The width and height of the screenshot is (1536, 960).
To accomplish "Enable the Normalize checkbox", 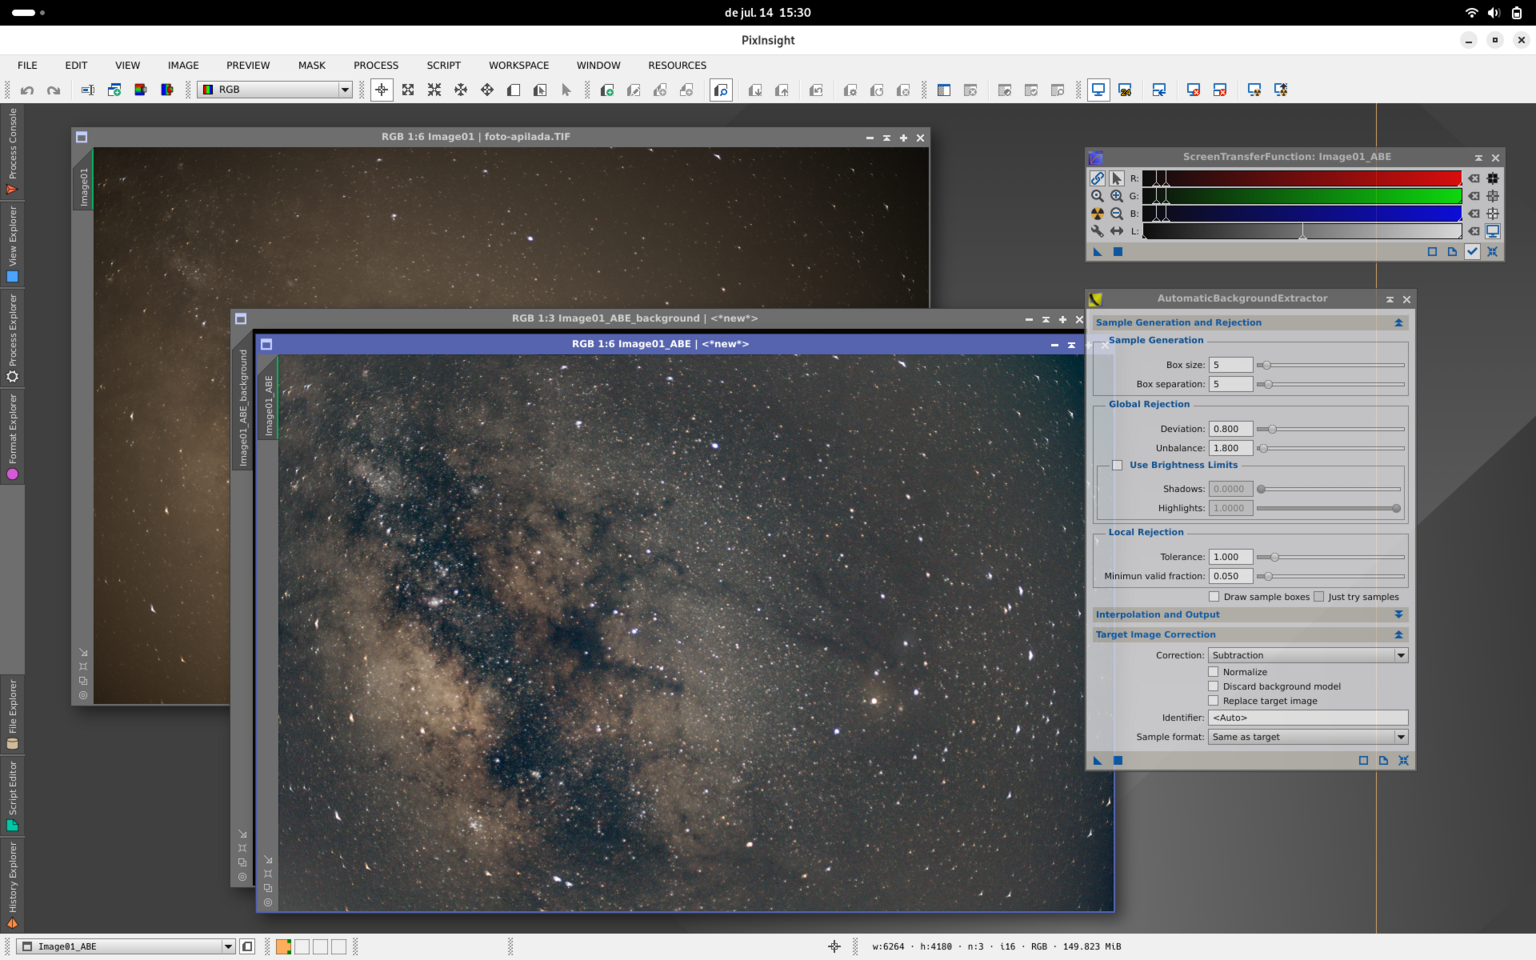I will 1214,672.
